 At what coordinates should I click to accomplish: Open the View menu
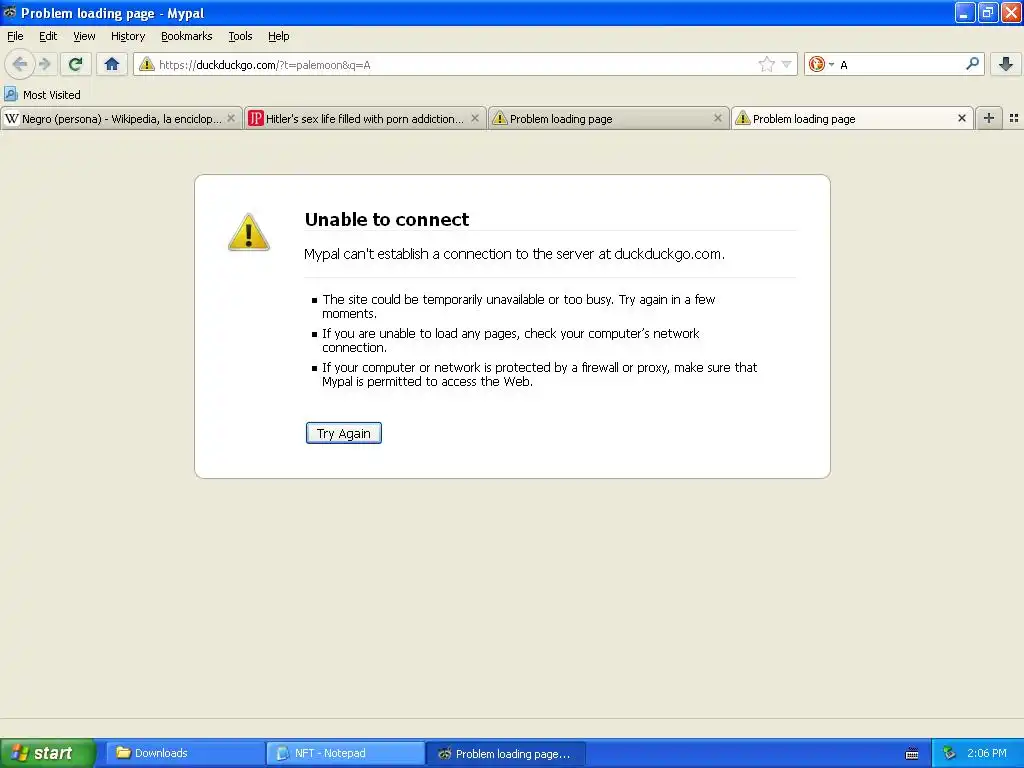coord(84,36)
